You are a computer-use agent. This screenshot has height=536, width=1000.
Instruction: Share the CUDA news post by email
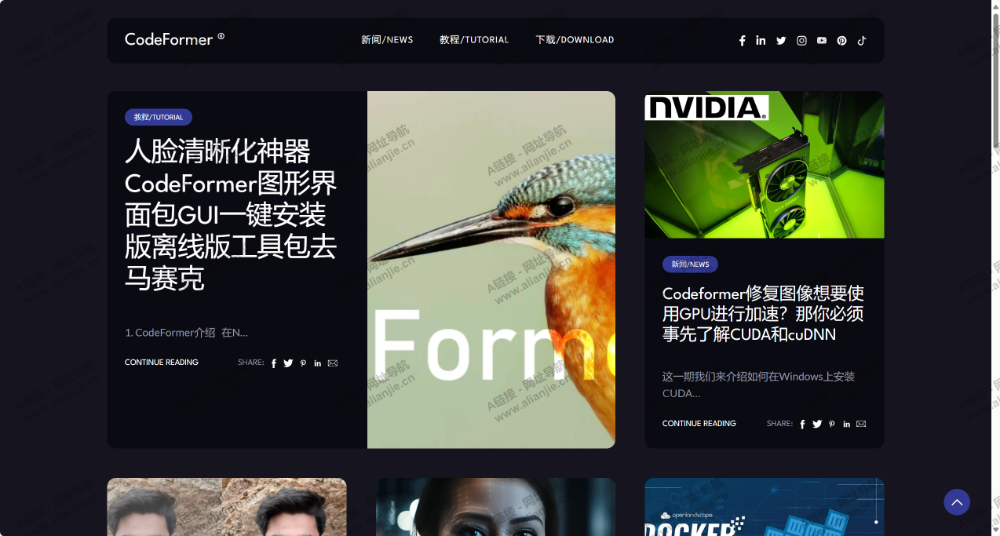point(861,424)
